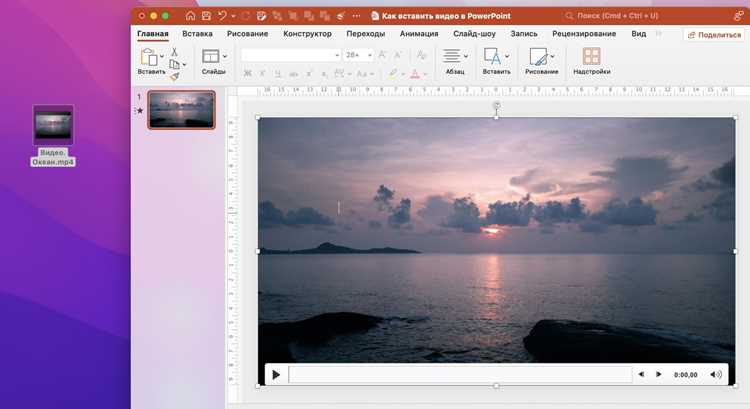This screenshot has height=409, width=750.
Task: Toggle underline Ч formatting
Action: point(277,74)
